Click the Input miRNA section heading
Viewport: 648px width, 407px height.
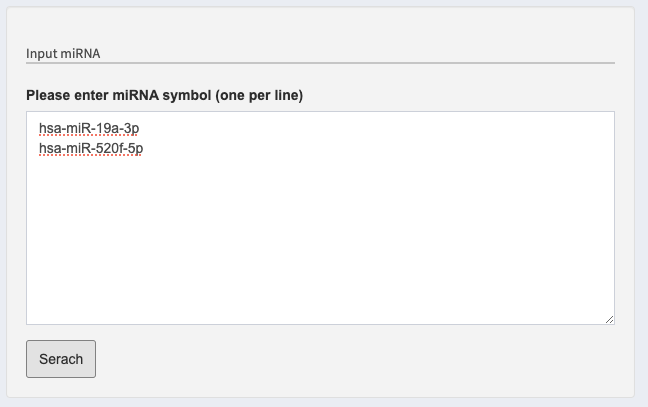pos(63,52)
